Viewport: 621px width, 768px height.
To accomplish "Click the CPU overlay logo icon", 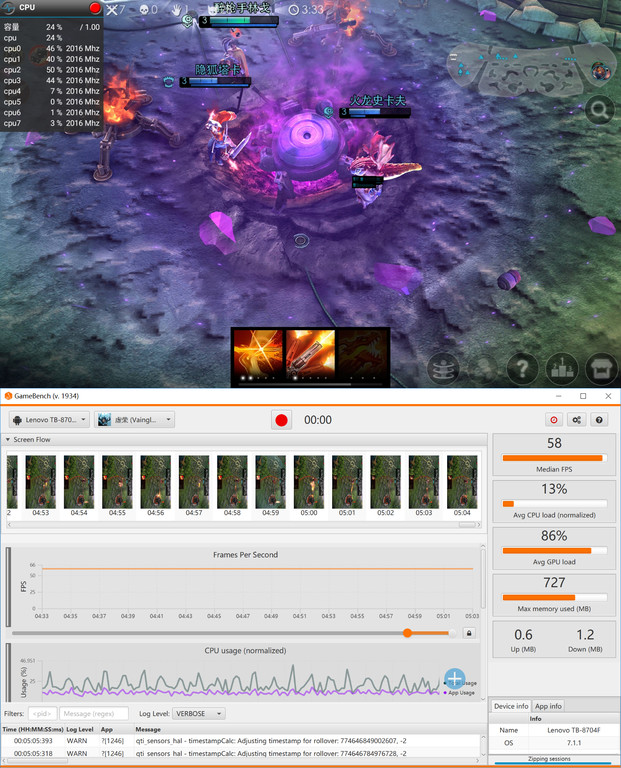I will [8, 7].
